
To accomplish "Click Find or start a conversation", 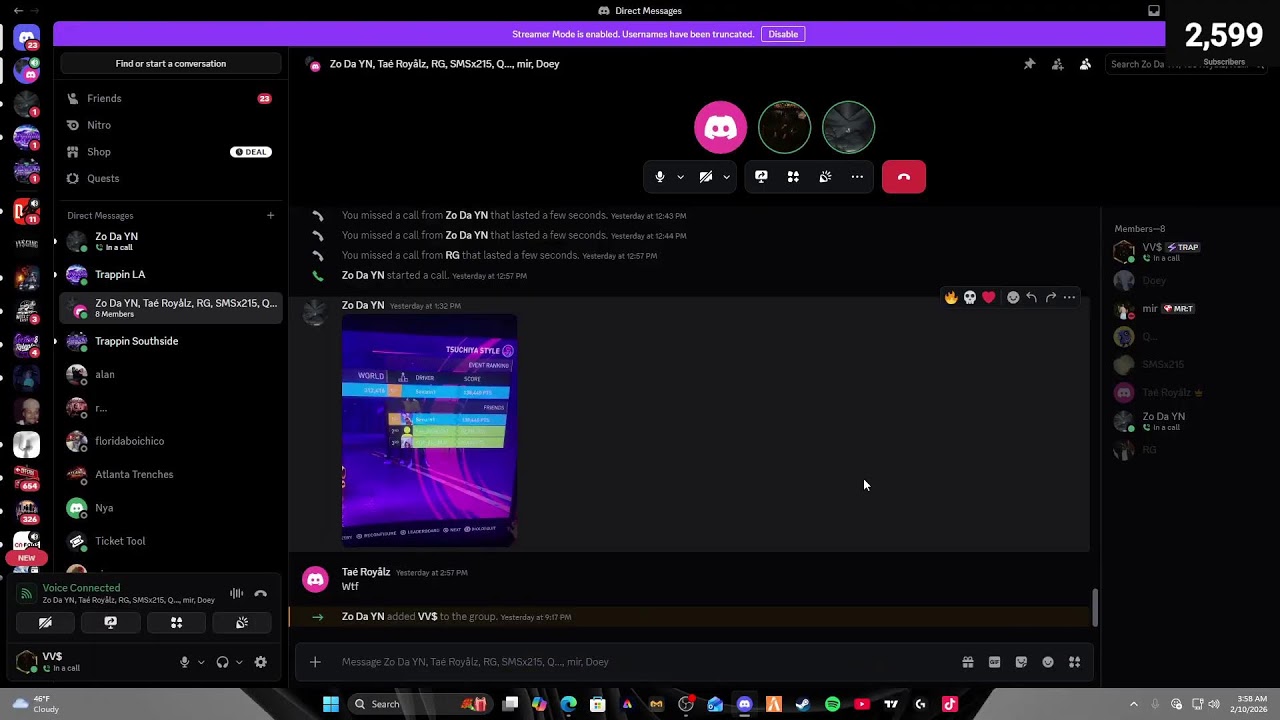I will 171,64.
